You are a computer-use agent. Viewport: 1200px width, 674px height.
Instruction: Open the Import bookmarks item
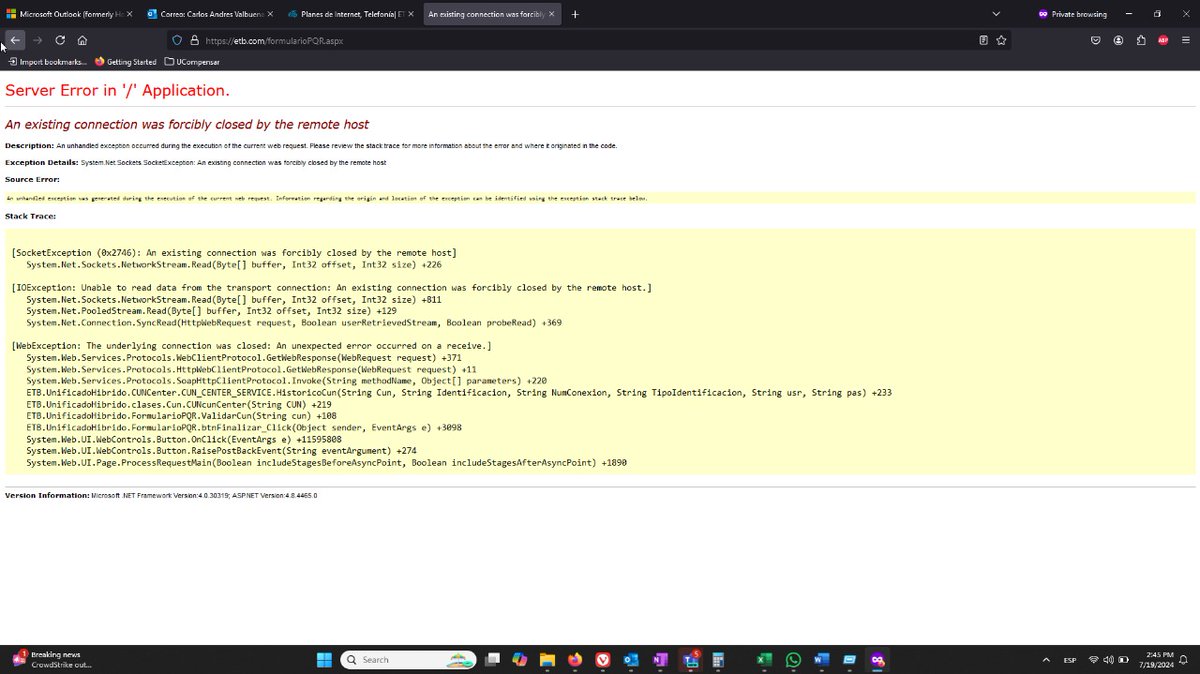tap(47, 62)
